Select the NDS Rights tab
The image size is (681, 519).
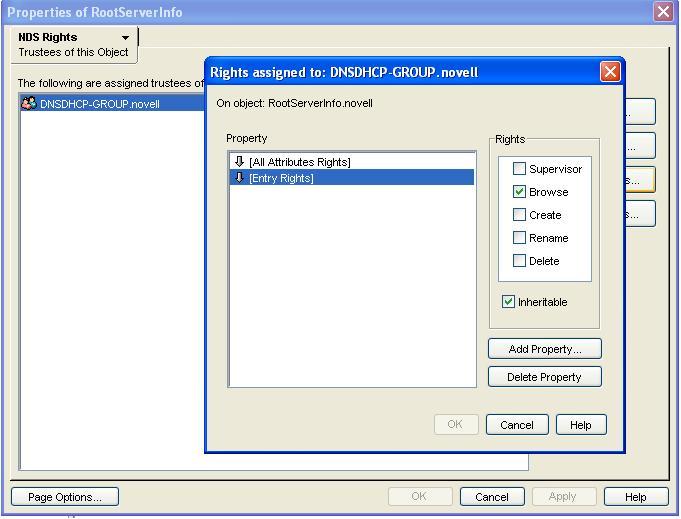(x=48, y=37)
